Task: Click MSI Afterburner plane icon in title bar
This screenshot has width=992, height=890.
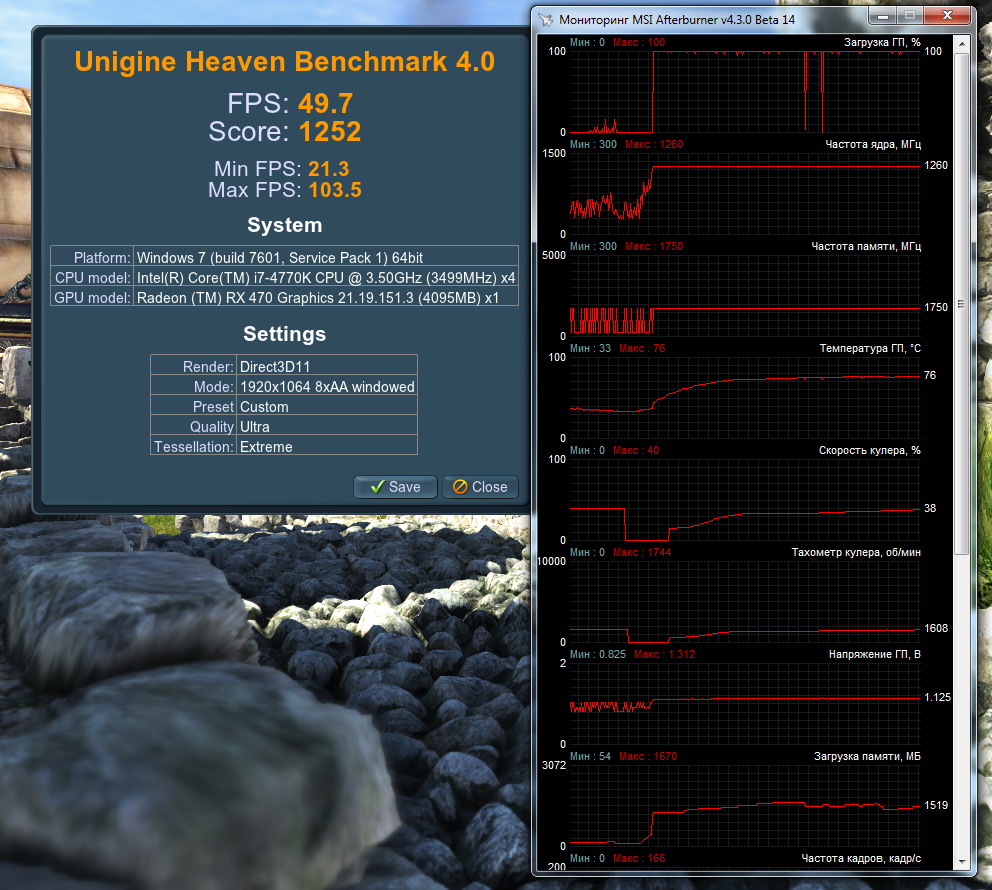Action: [x=545, y=20]
